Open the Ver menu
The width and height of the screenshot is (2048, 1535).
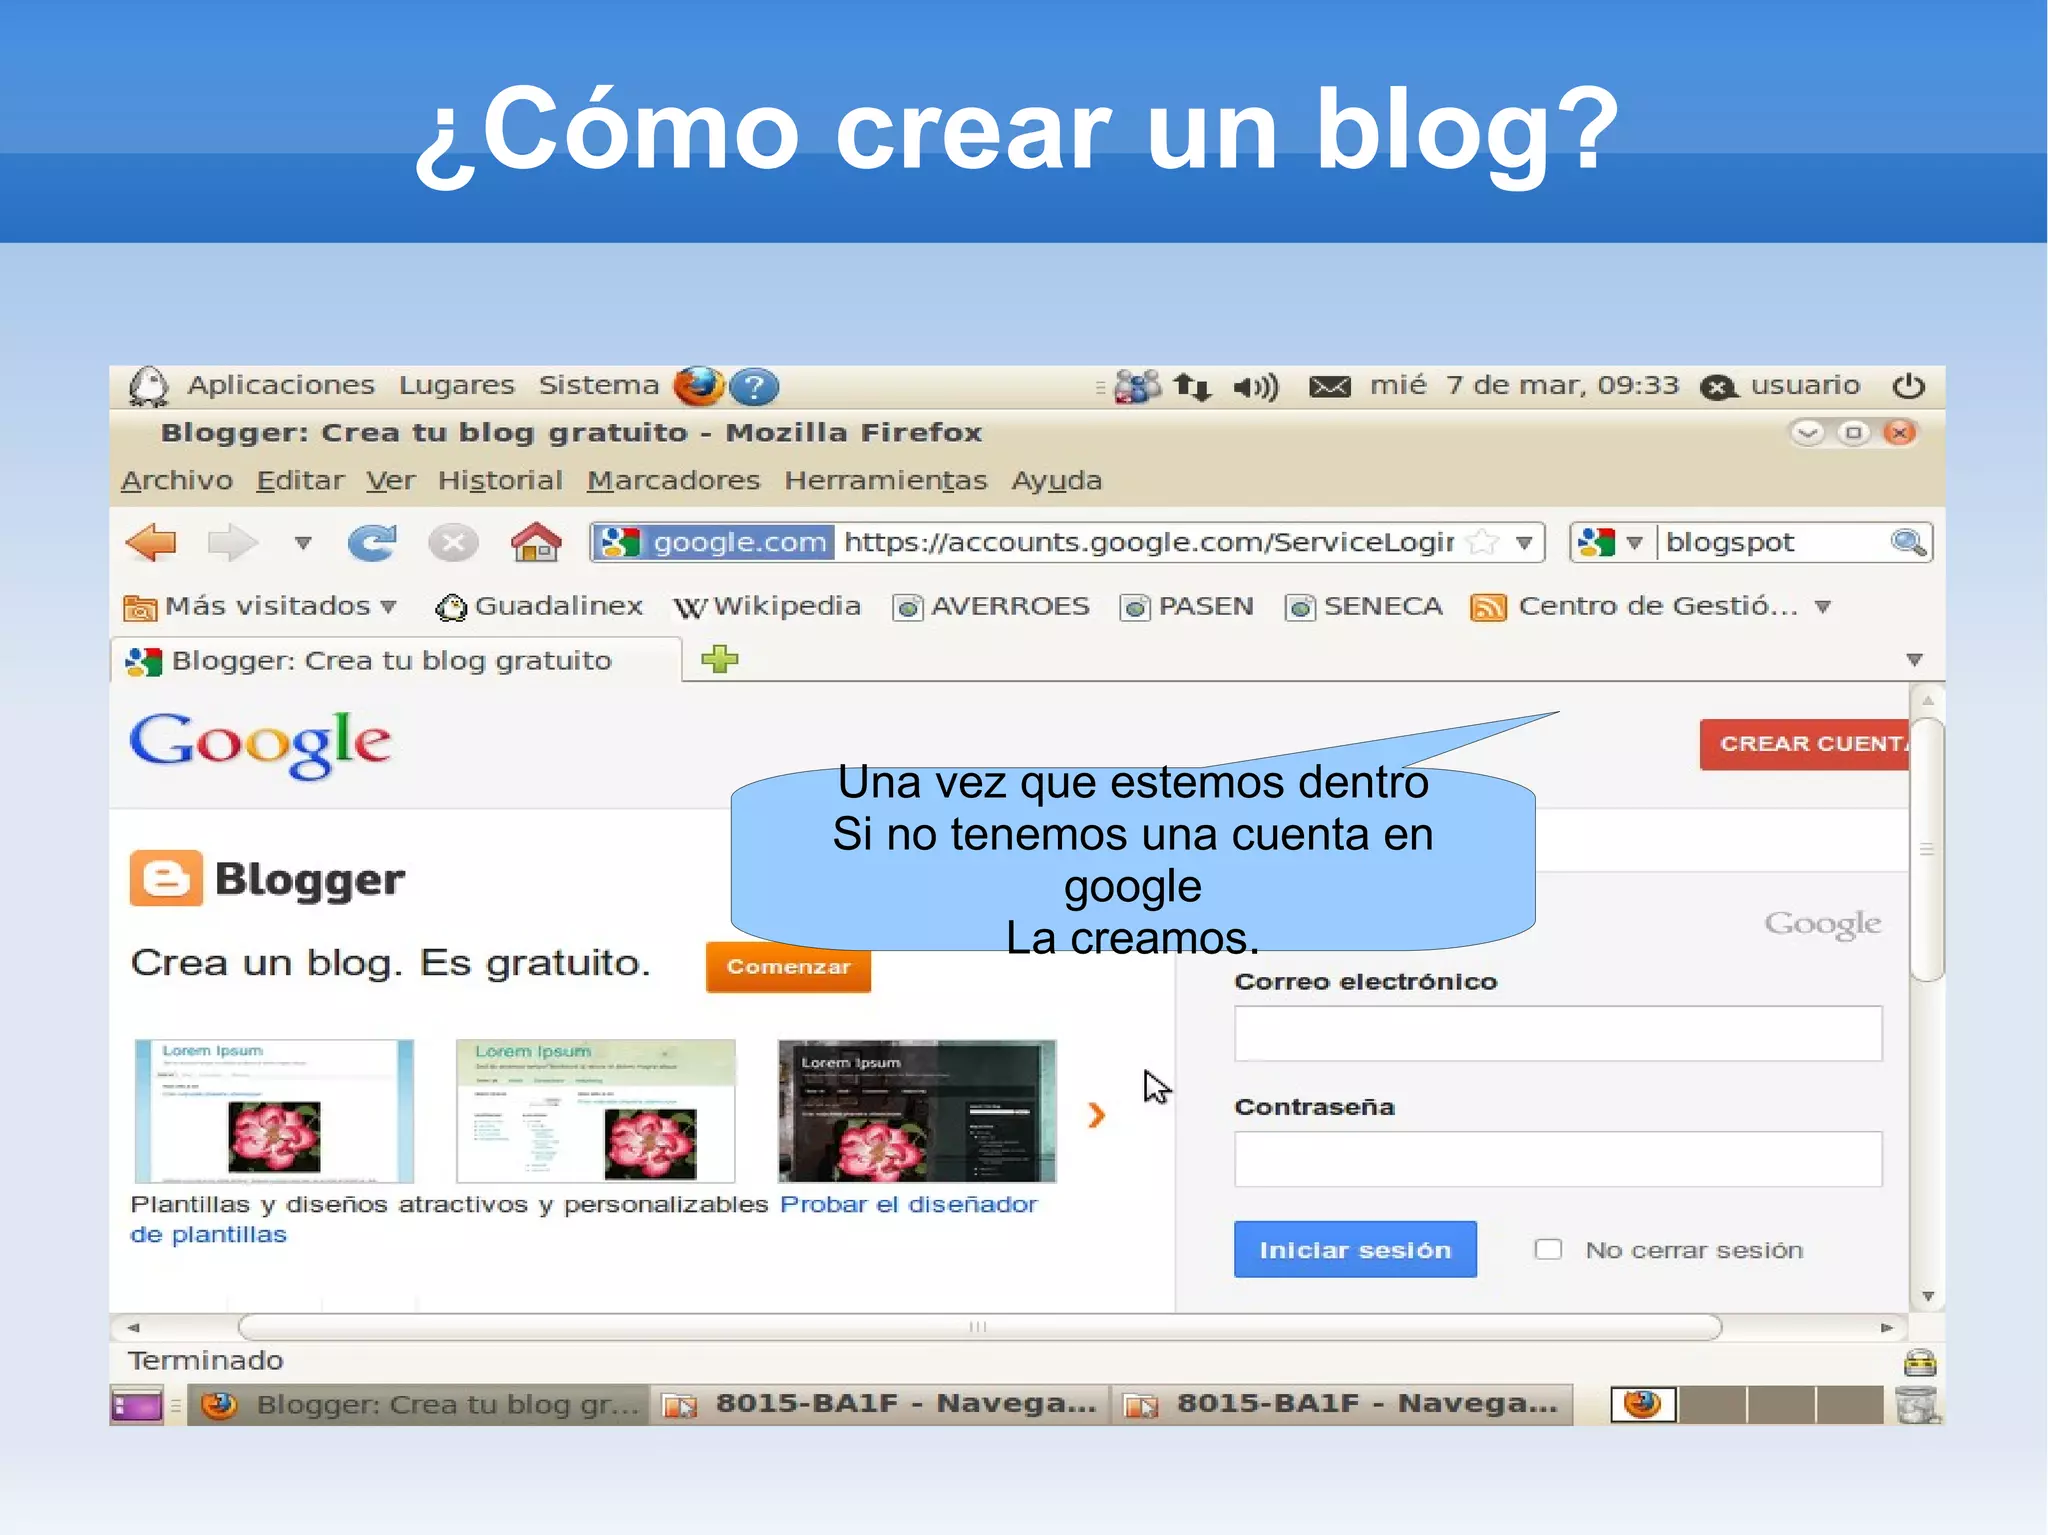pyautogui.click(x=390, y=481)
